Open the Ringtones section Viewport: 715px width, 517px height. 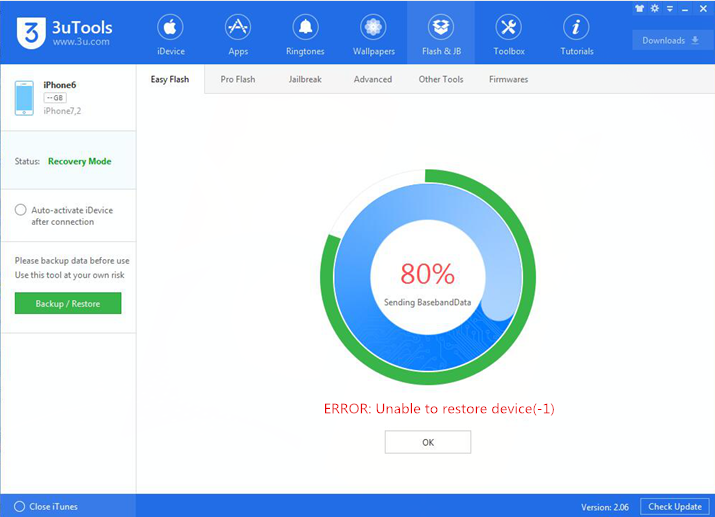[x=305, y=35]
